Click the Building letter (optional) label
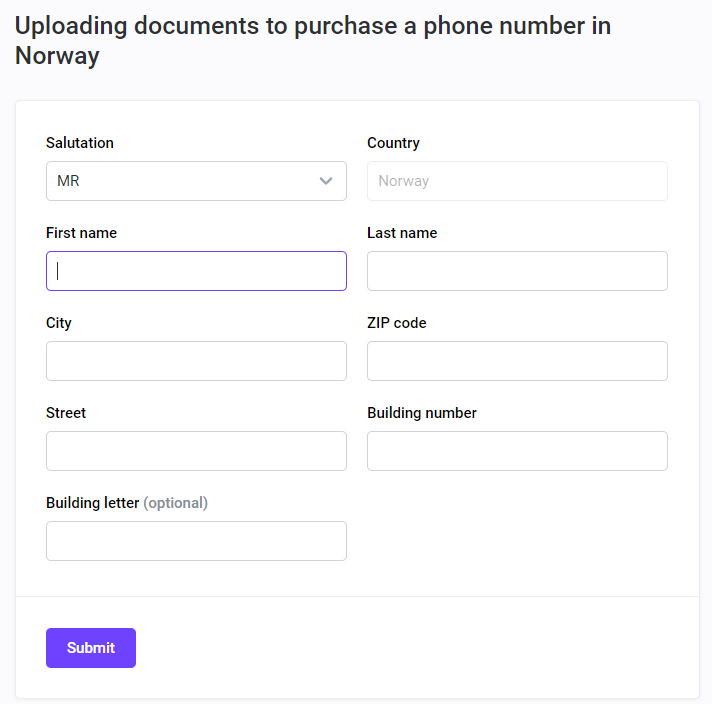The height and width of the screenshot is (704, 712). [x=127, y=503]
